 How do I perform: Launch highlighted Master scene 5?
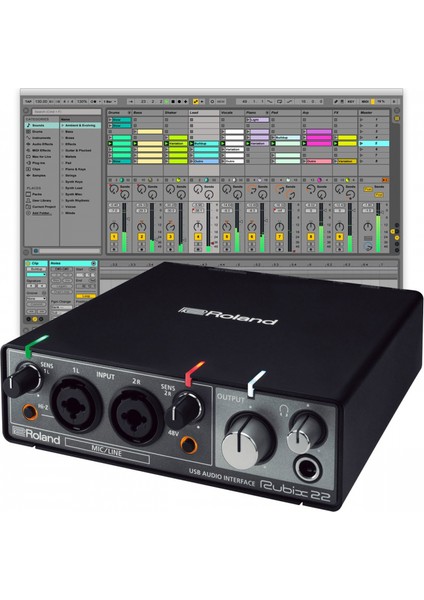(362, 143)
